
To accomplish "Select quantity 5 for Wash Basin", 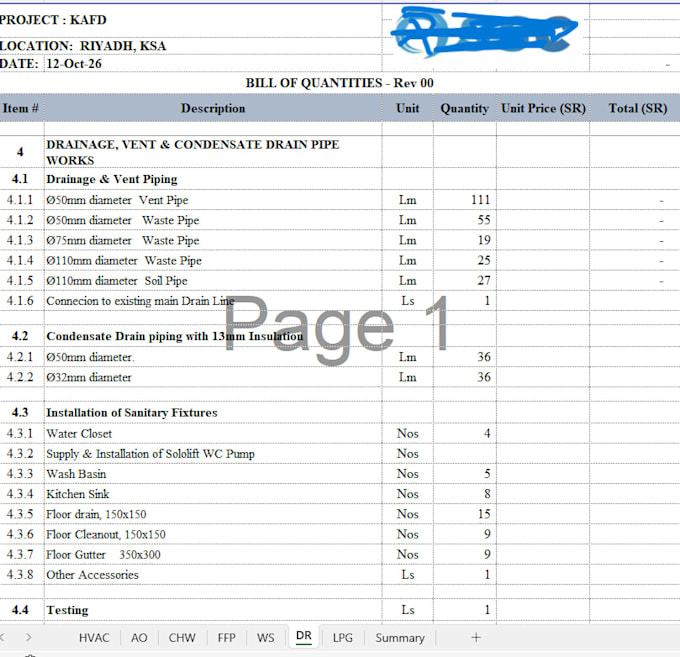I will tap(464, 474).
